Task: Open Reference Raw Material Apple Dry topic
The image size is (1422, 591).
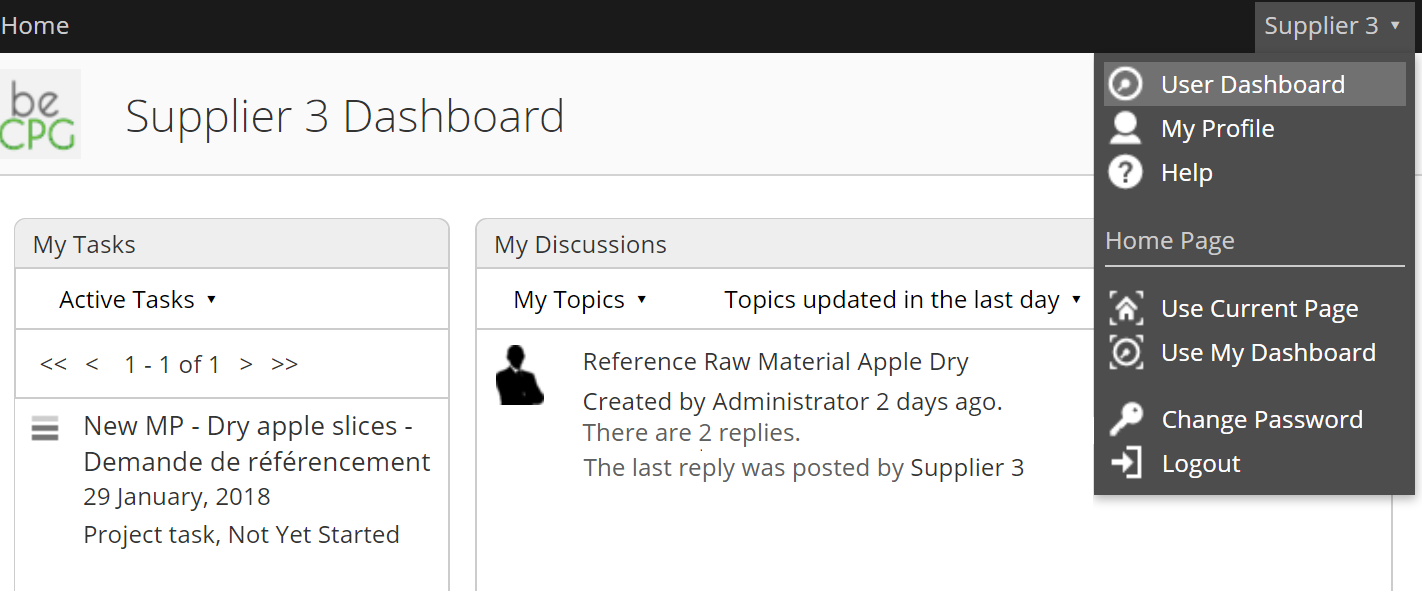Action: (776, 361)
